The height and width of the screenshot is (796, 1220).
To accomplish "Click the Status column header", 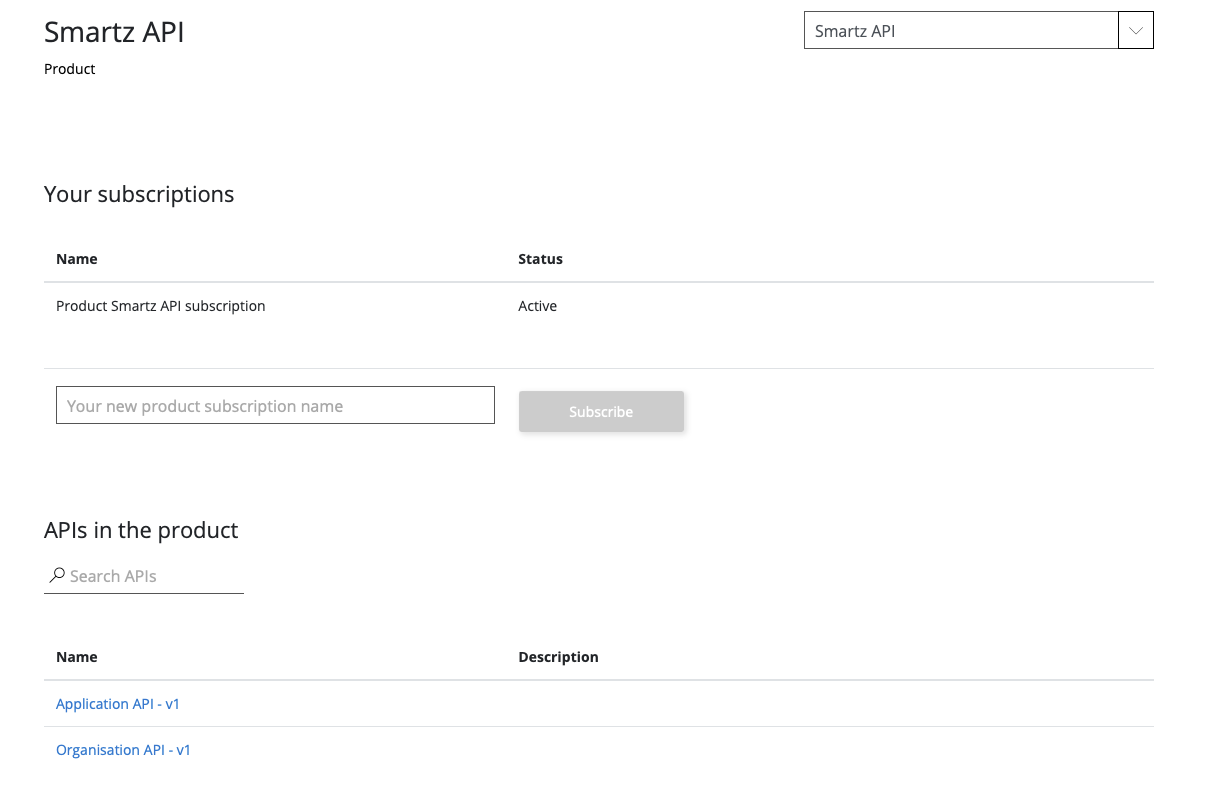I will (x=540, y=259).
